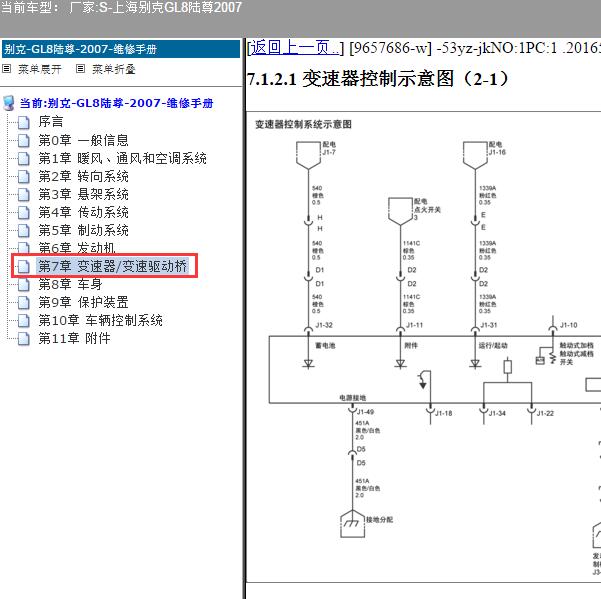Click the 菜单折叠 square icon
The height and width of the screenshot is (599, 601).
[x=80, y=69]
